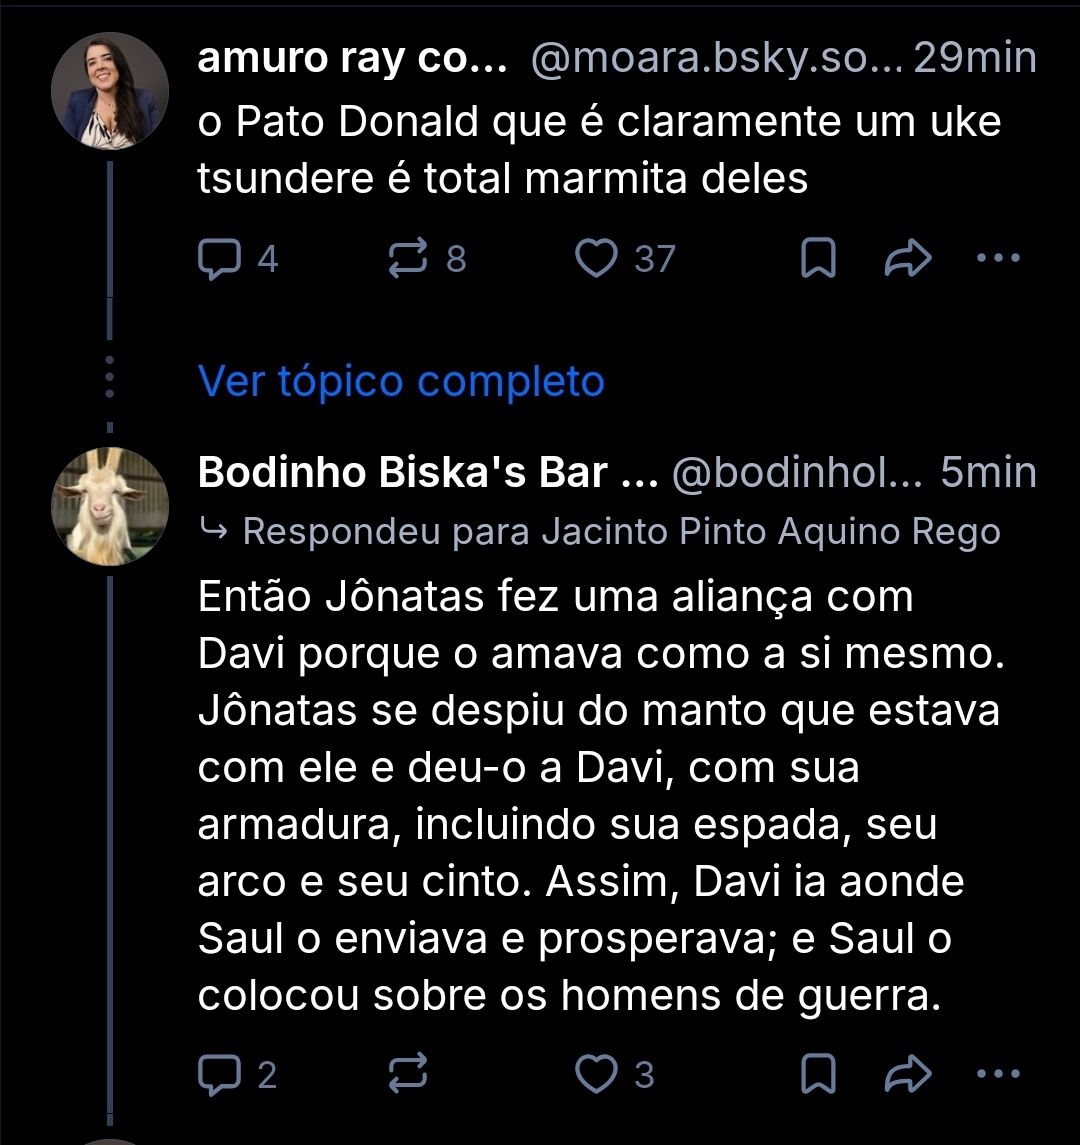The width and height of the screenshot is (1080, 1145).
Task: Repost the Pato Donald post
Action: click(407, 260)
